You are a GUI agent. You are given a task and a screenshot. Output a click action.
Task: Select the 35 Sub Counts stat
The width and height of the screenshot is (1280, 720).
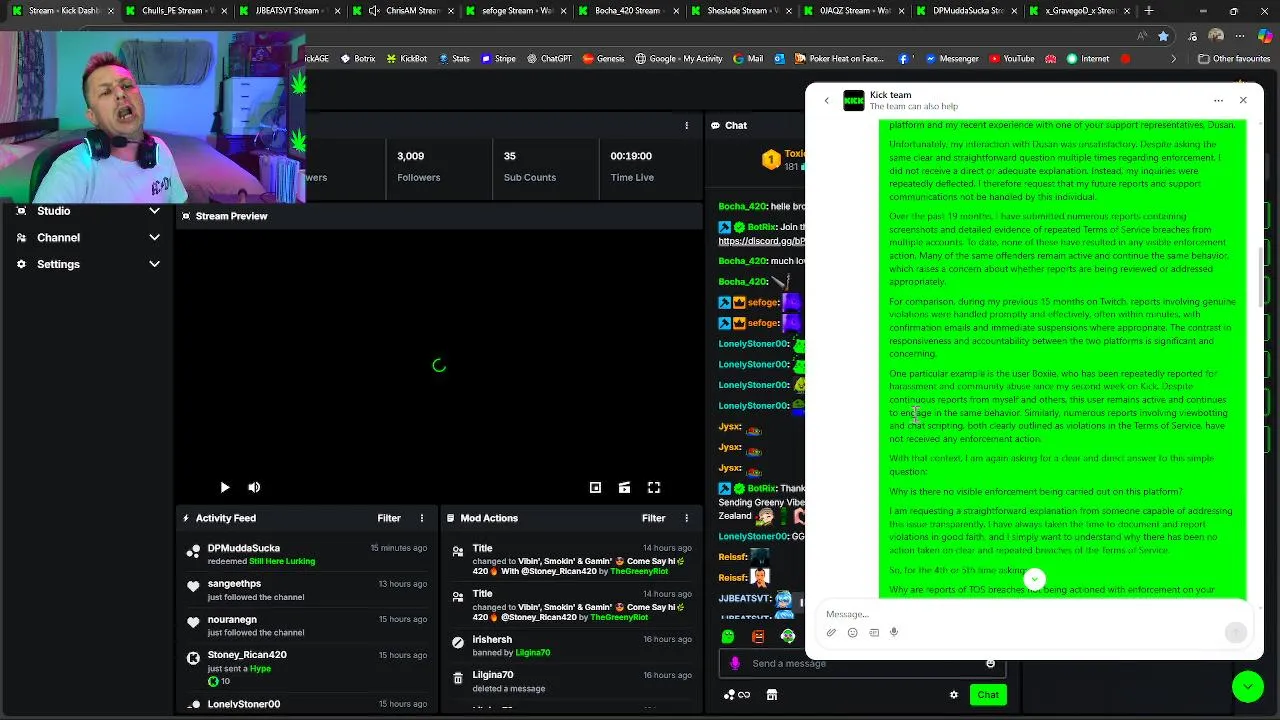529,166
